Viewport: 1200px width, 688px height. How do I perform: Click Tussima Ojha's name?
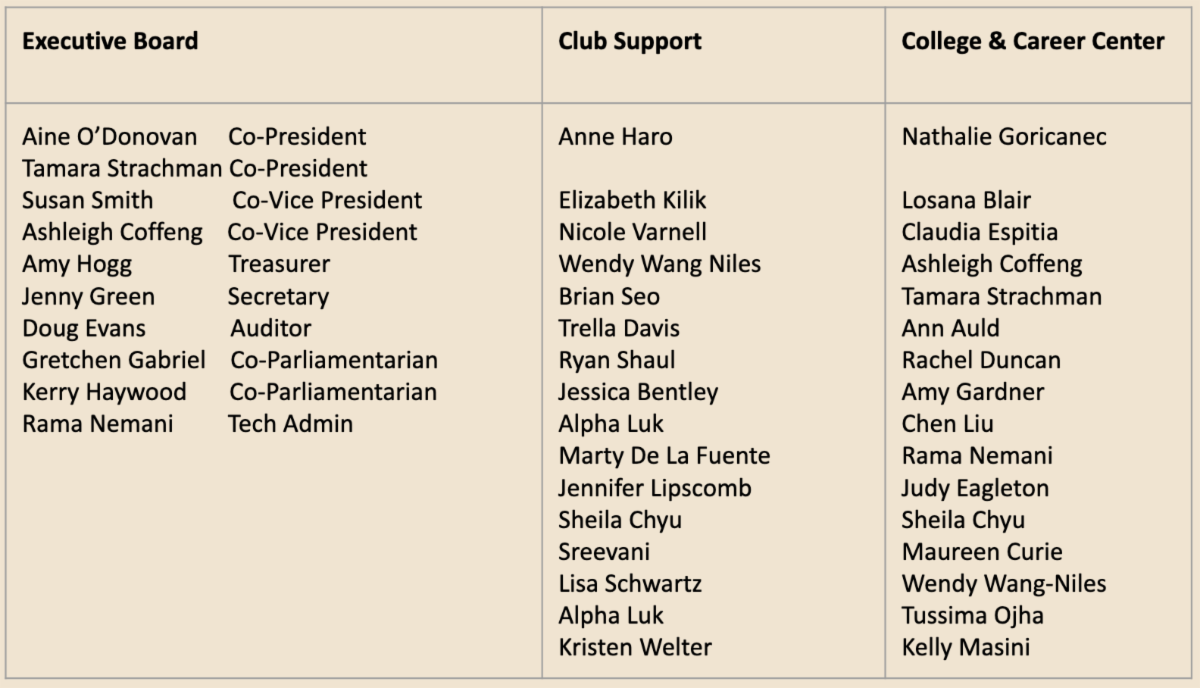point(972,615)
